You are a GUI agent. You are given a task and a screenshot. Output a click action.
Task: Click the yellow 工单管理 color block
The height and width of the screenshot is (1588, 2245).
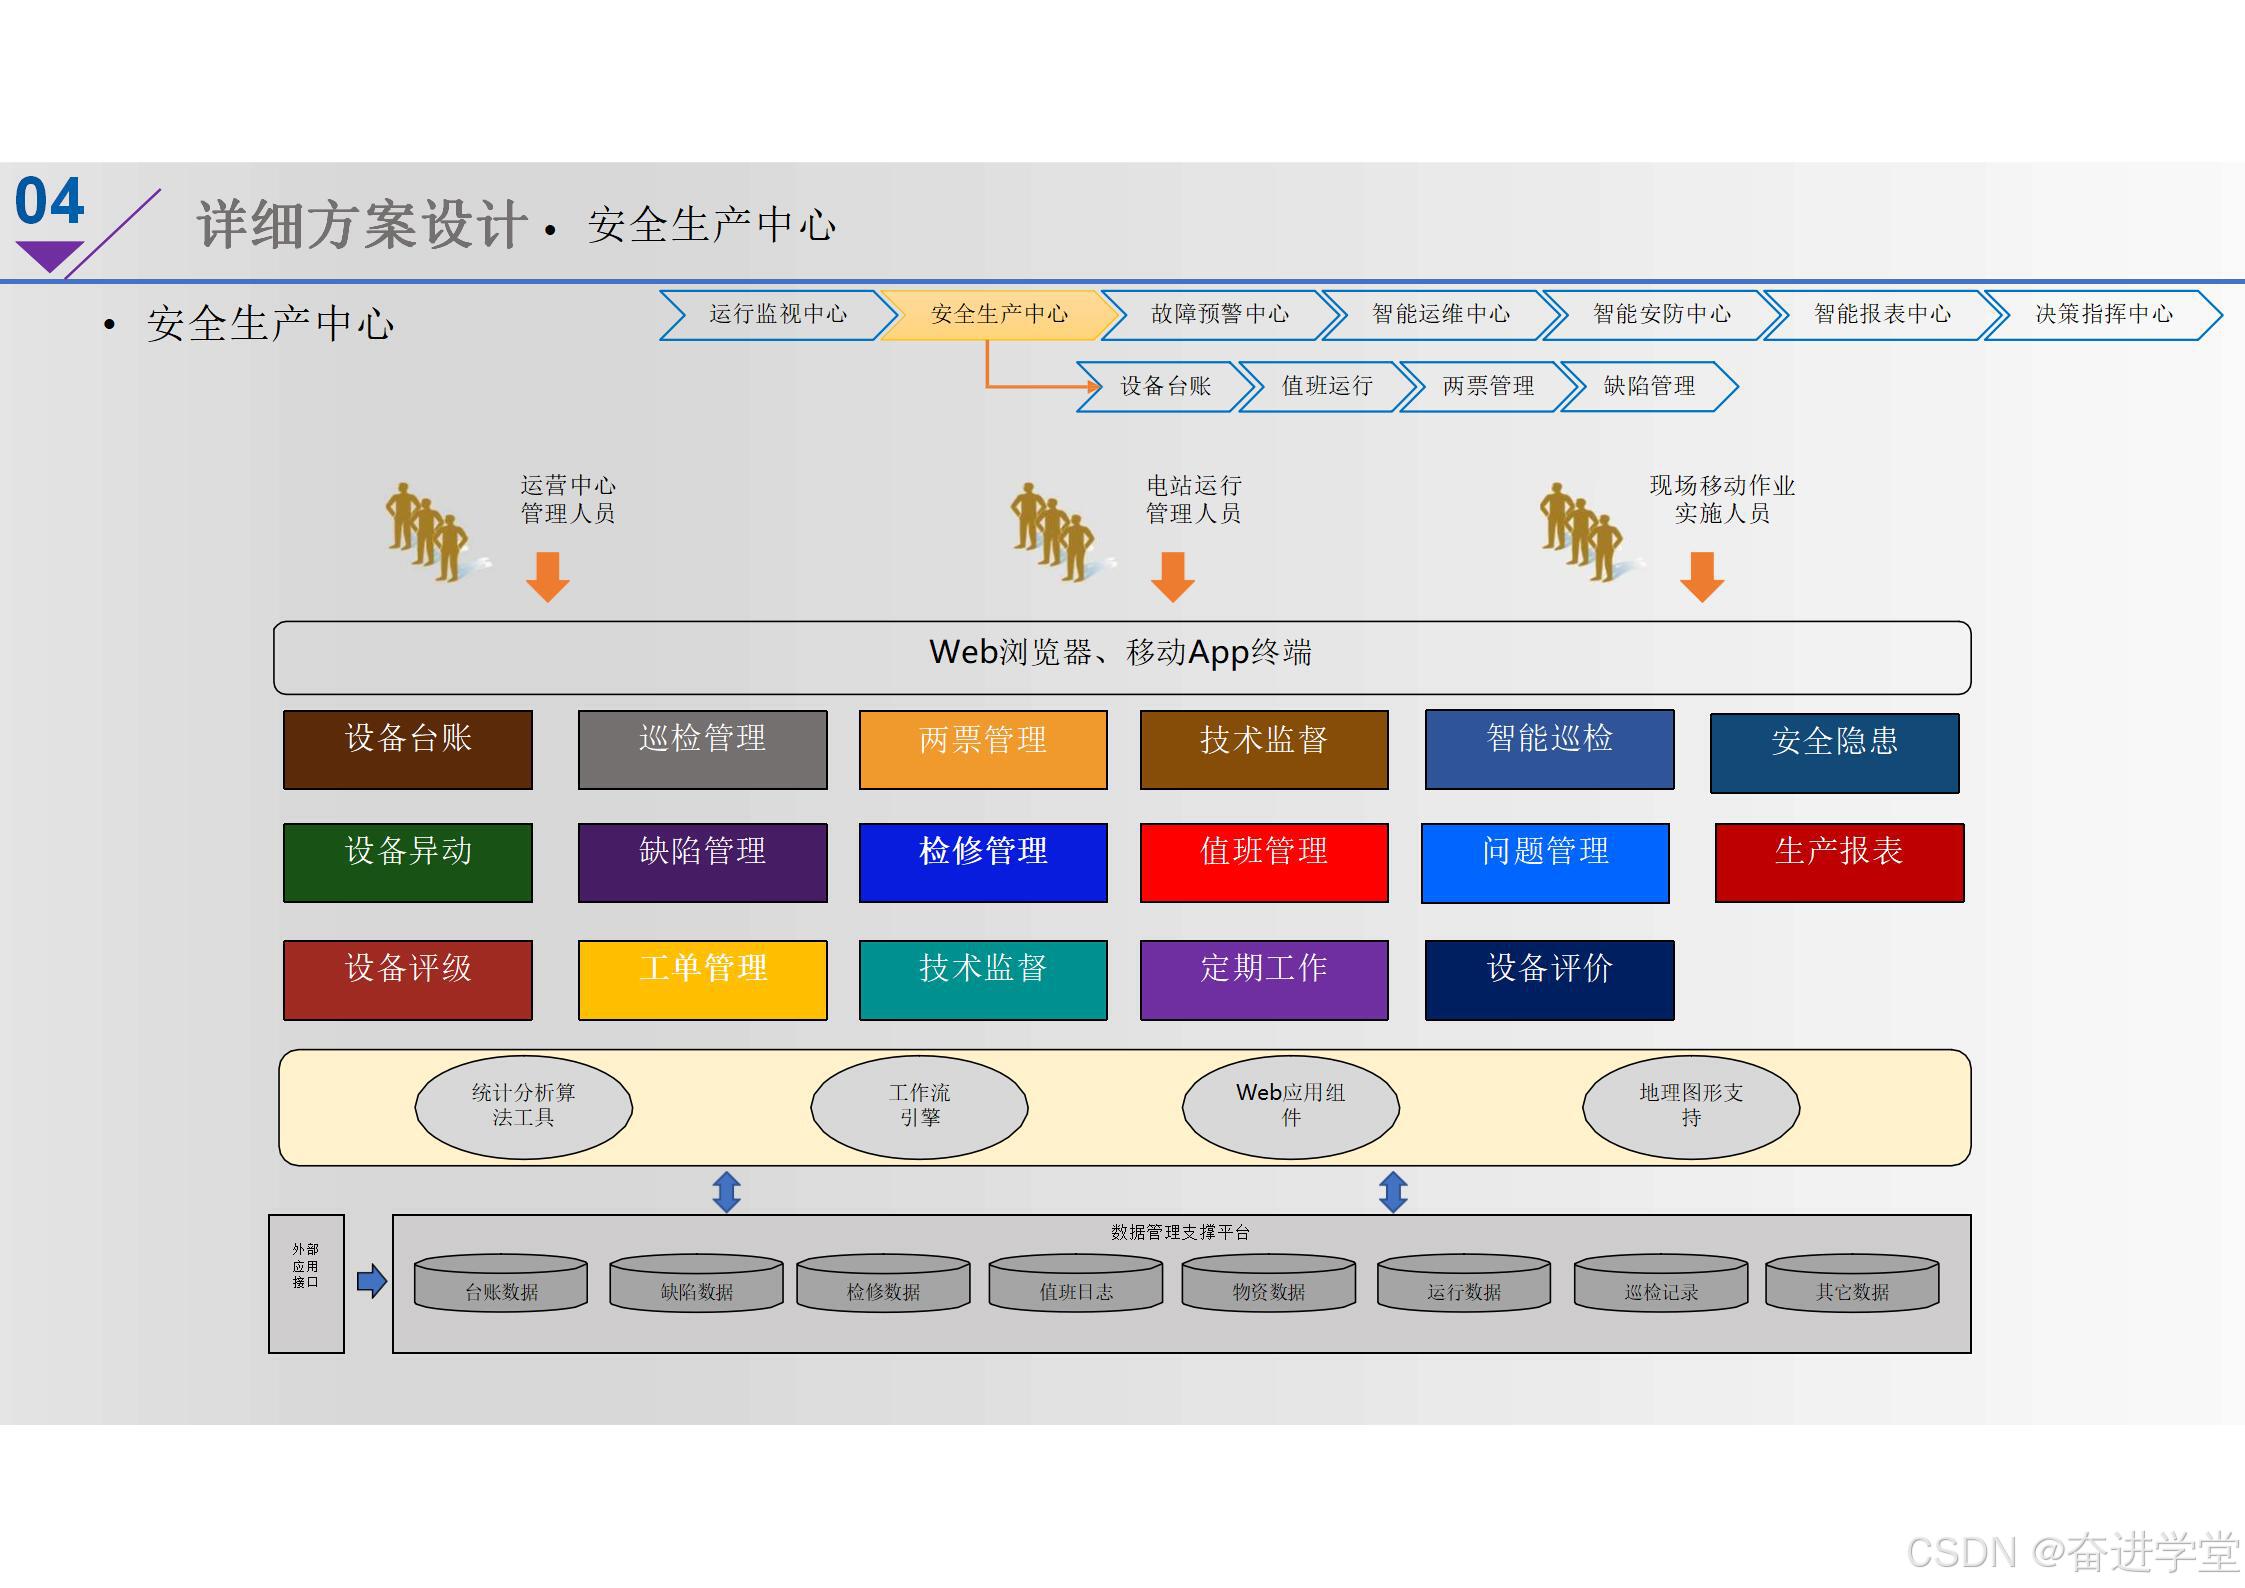[703, 980]
